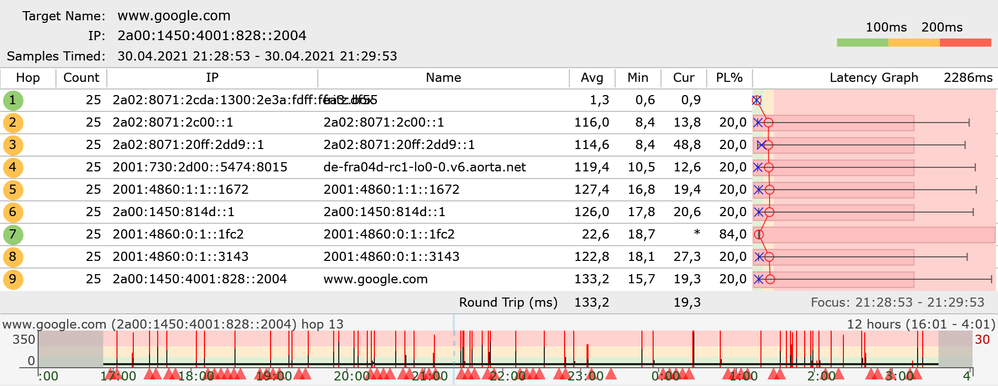Select the hop 8 orange circle
998x386 pixels.
click(x=12, y=256)
